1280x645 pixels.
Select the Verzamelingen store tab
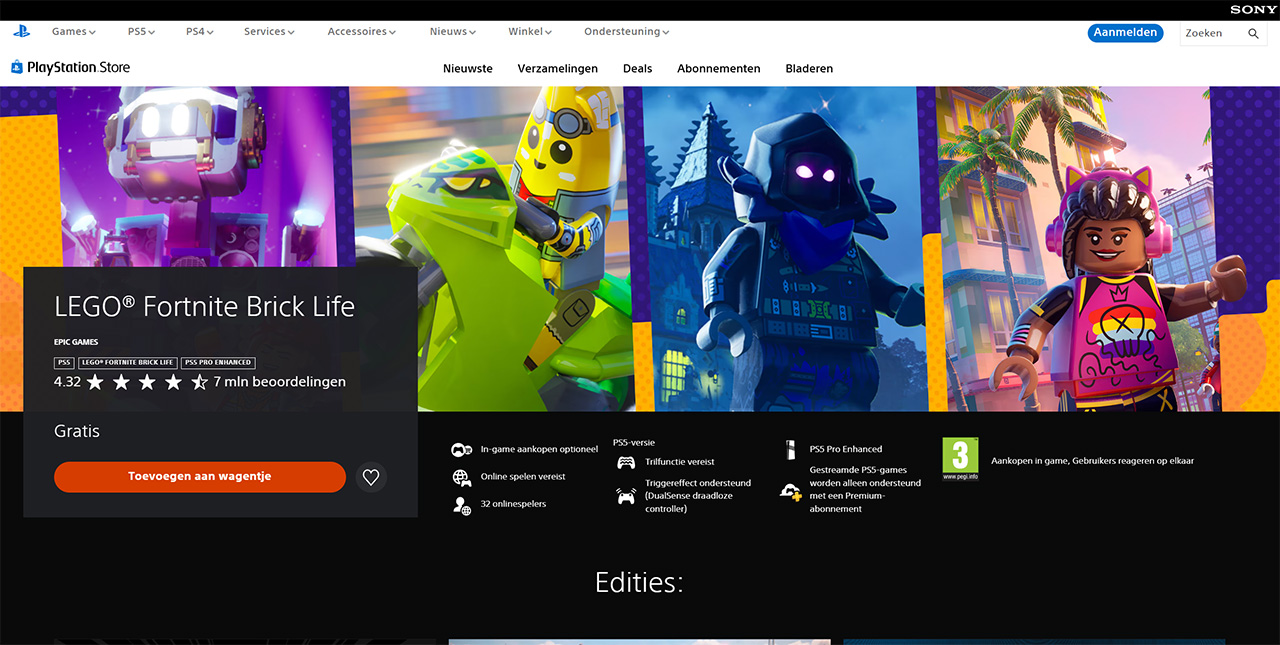click(557, 69)
